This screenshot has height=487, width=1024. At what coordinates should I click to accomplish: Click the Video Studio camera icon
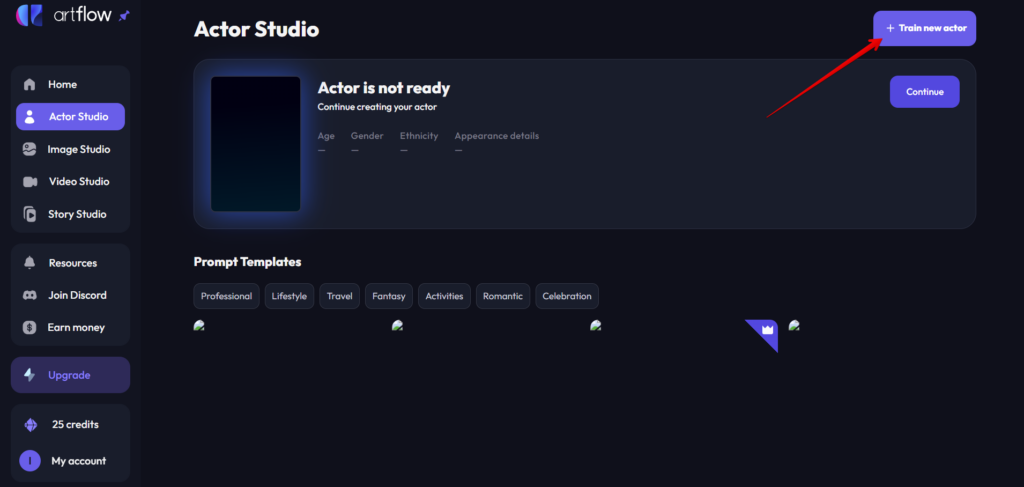pyautogui.click(x=30, y=181)
